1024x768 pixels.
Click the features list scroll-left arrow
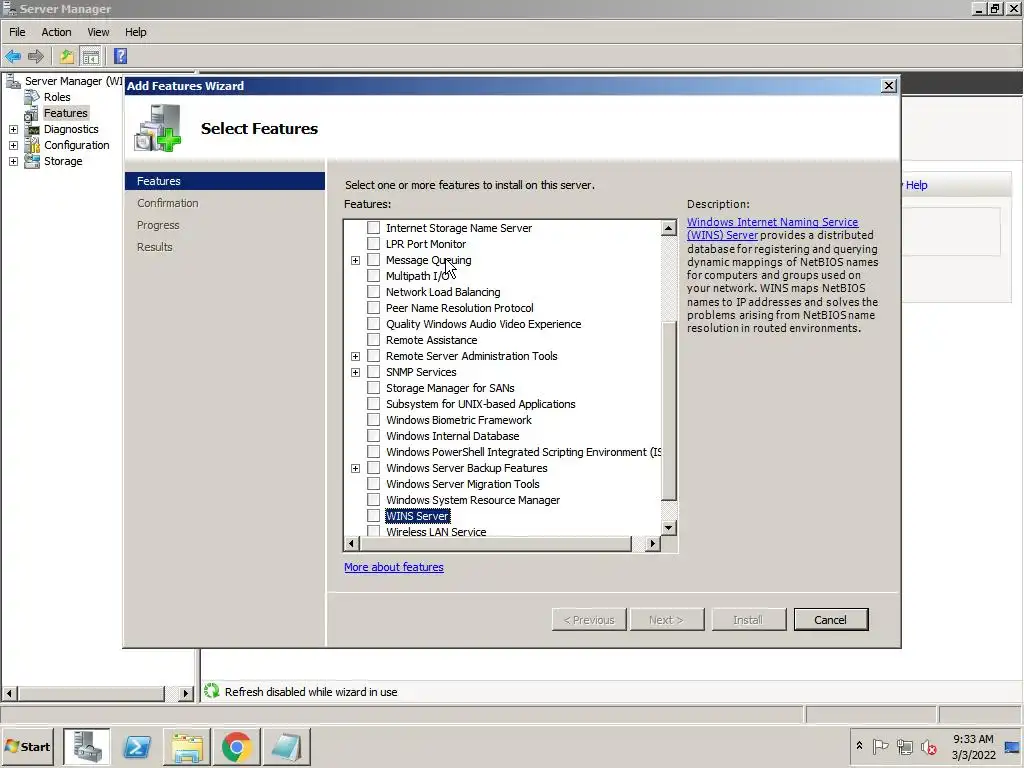point(351,543)
